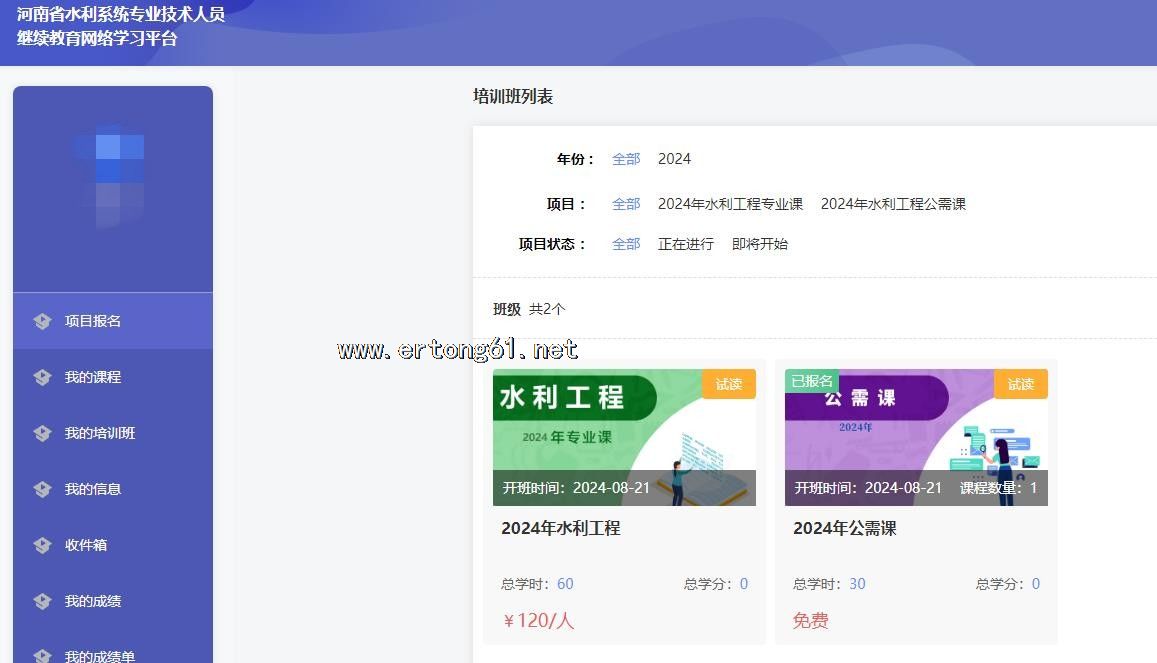Click the icon beside 收件箱
This screenshot has width=1157, height=663.
point(42,545)
